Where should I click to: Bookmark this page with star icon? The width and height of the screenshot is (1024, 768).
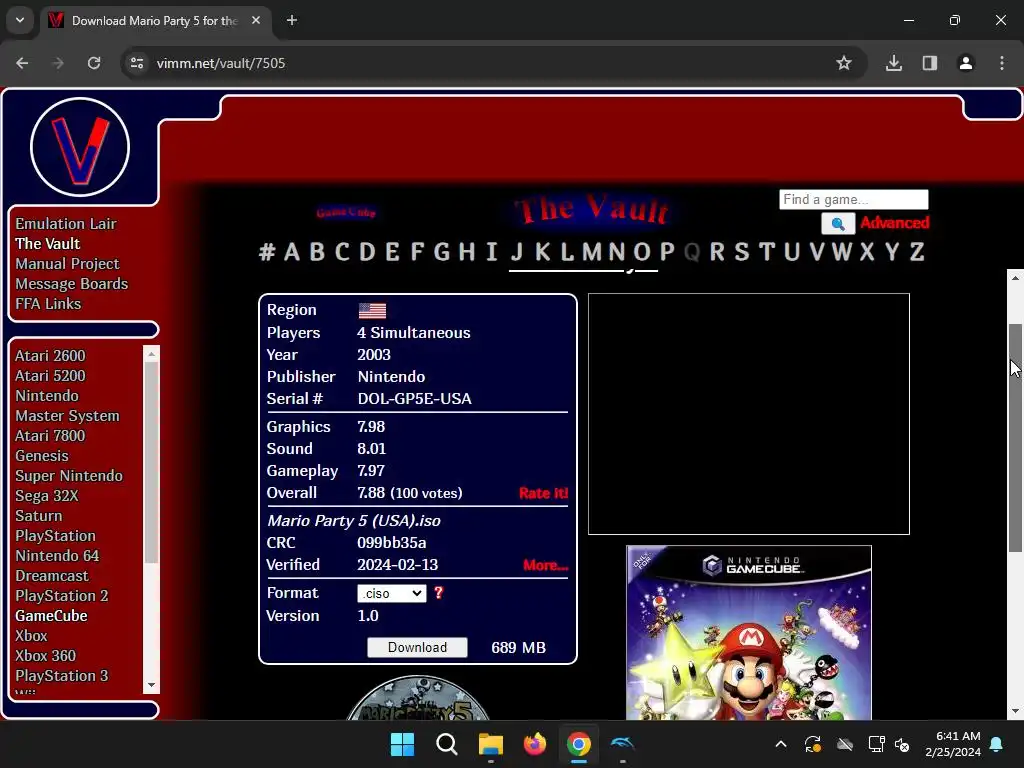click(844, 63)
